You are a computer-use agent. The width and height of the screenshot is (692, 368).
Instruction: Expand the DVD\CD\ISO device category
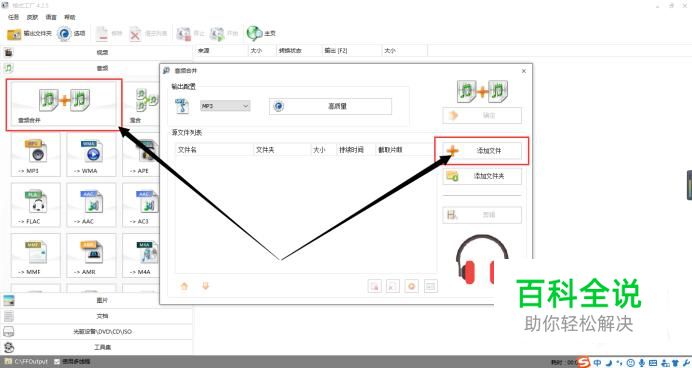[x=97, y=331]
